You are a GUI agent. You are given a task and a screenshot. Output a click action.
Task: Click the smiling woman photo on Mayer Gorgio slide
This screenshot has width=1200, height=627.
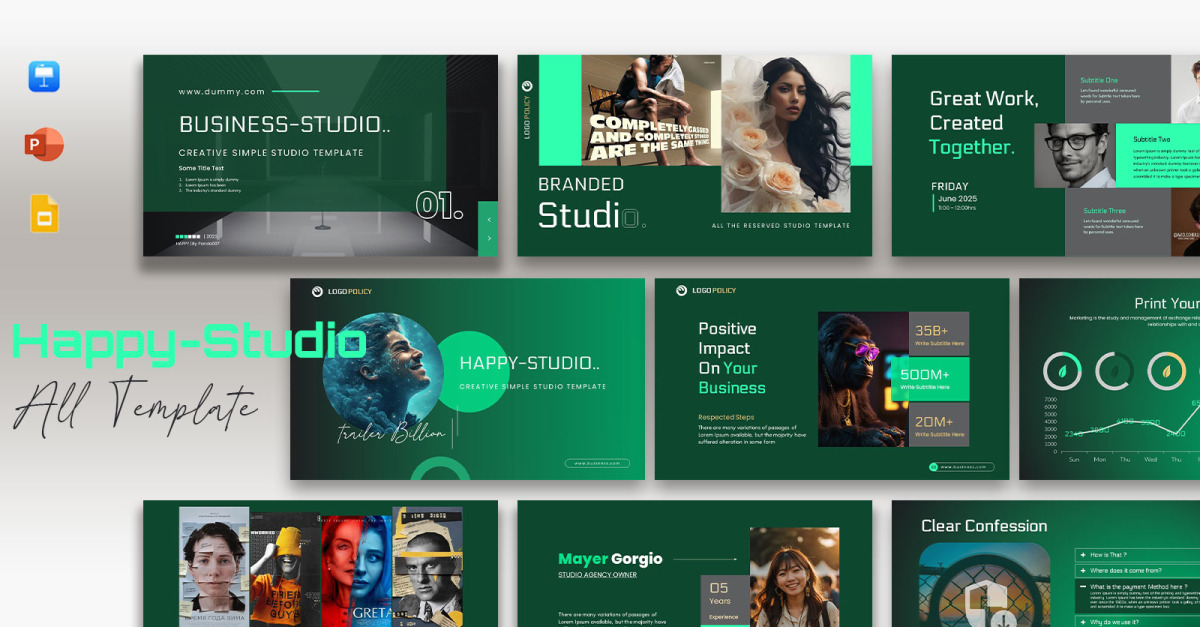click(794, 577)
